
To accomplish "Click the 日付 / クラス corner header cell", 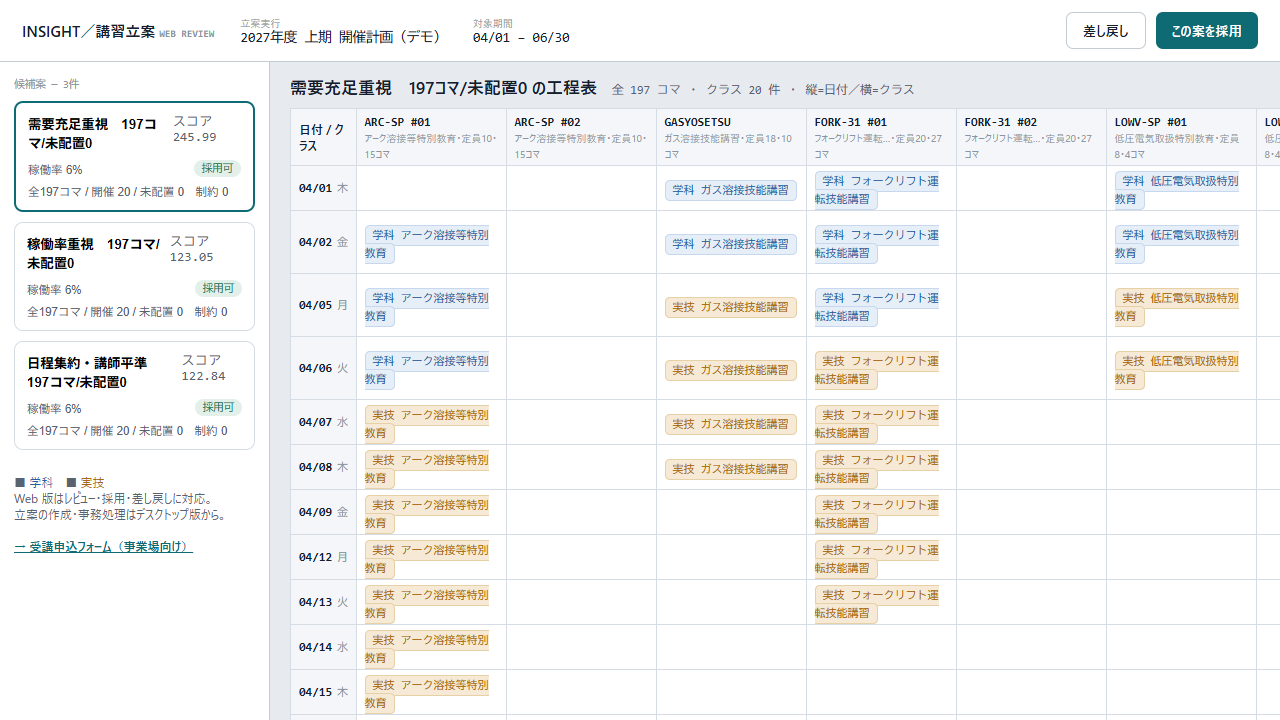I will pos(323,137).
